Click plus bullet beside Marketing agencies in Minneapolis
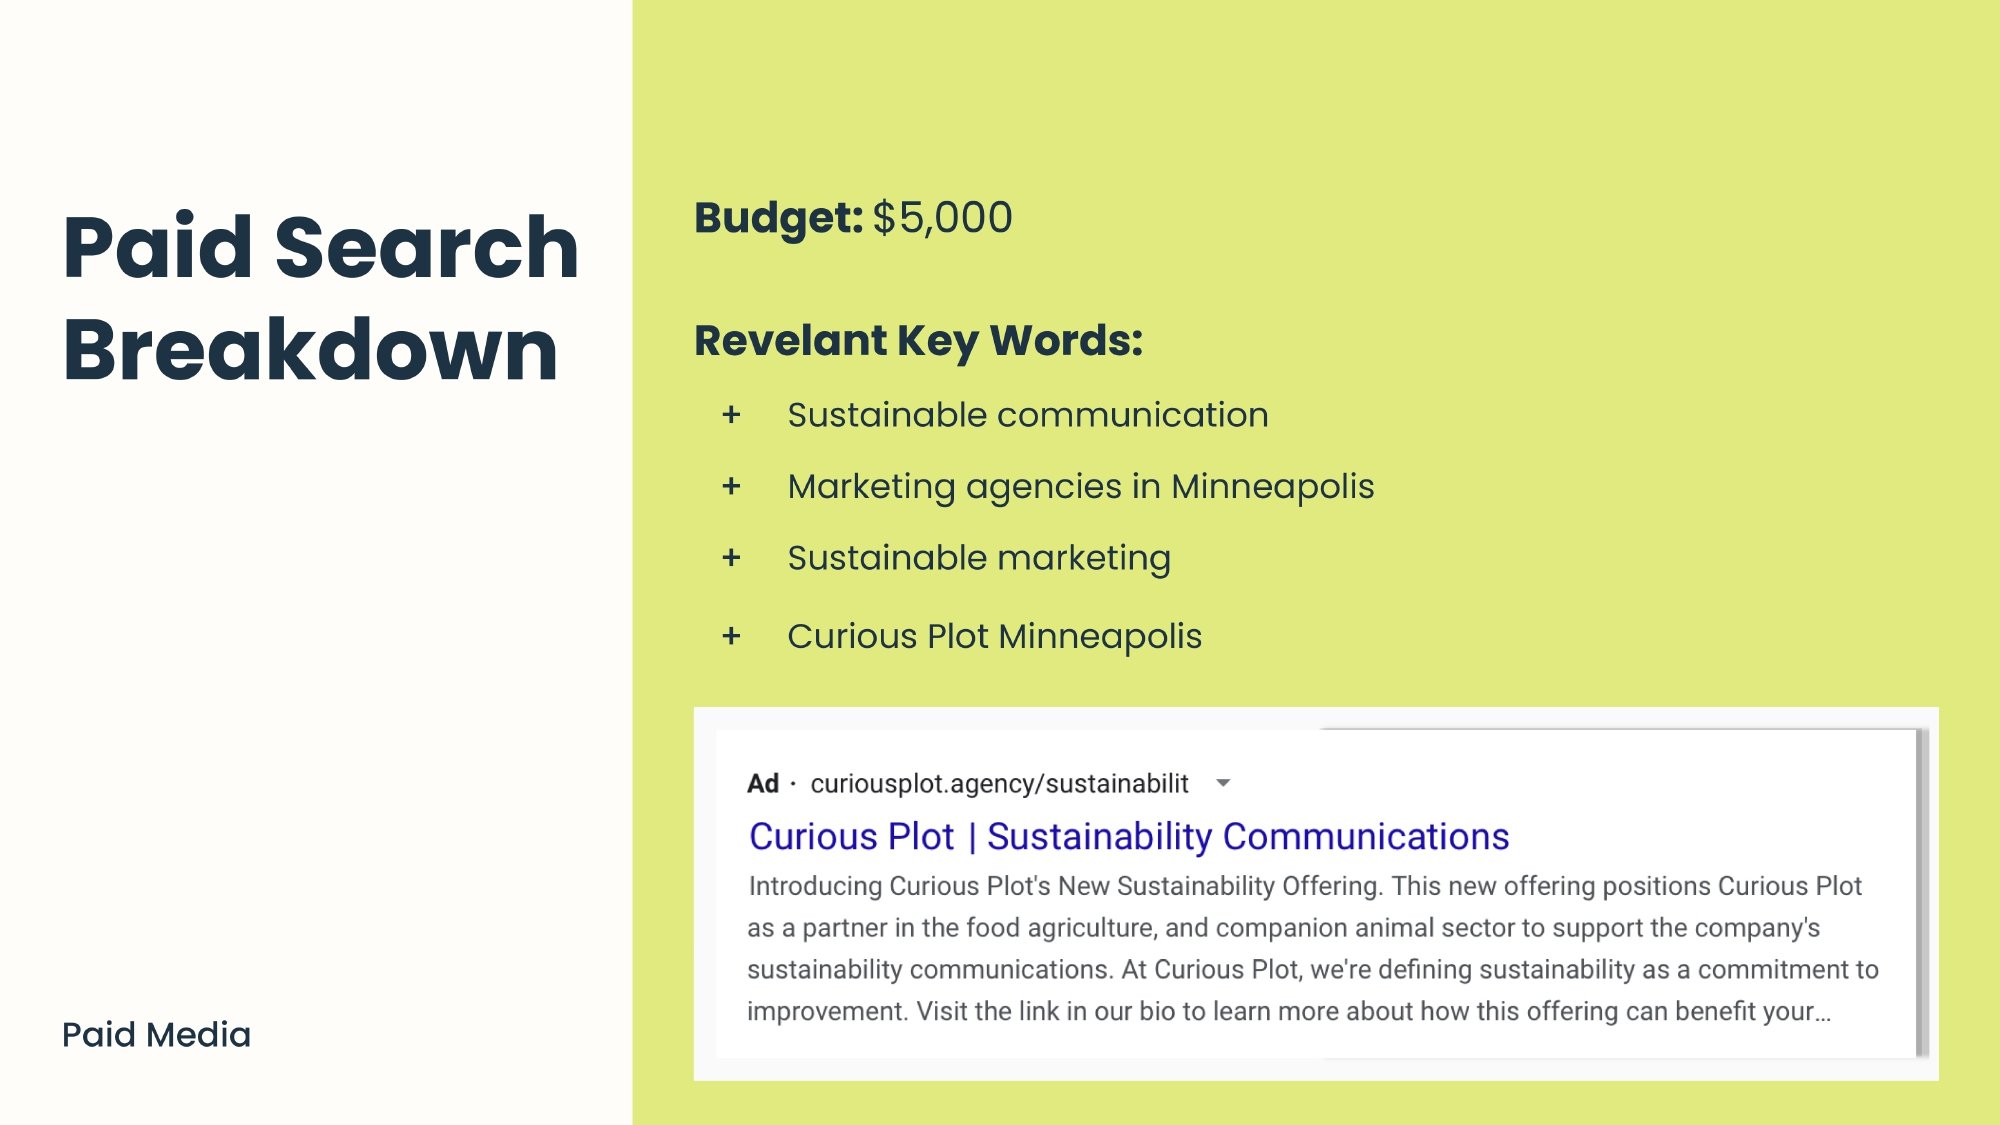This screenshot has height=1125, width=2000. point(731,487)
